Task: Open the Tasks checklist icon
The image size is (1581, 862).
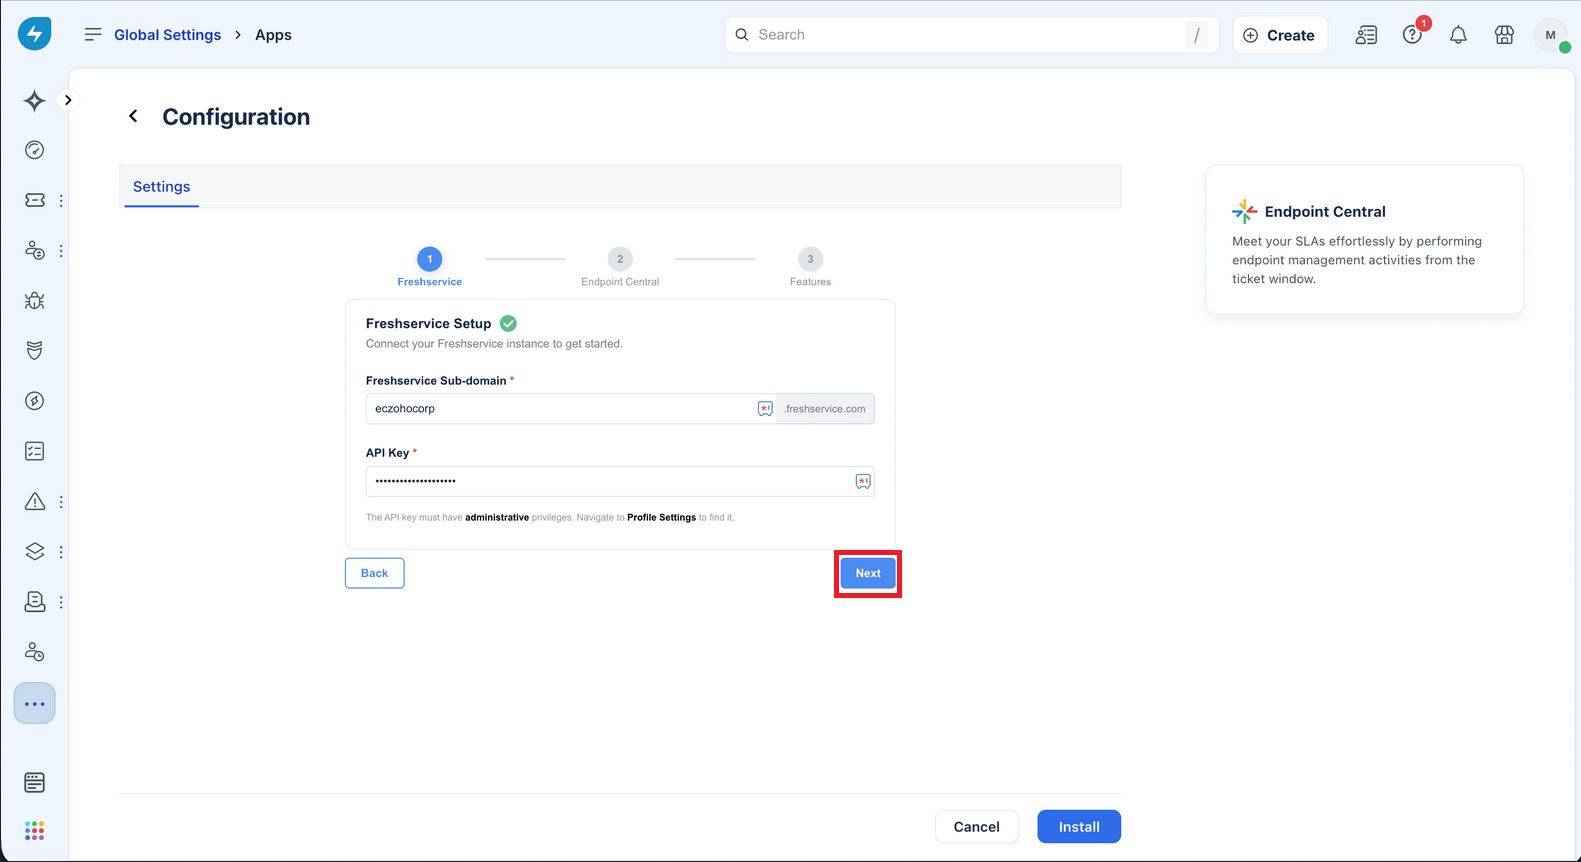Action: tap(34, 451)
